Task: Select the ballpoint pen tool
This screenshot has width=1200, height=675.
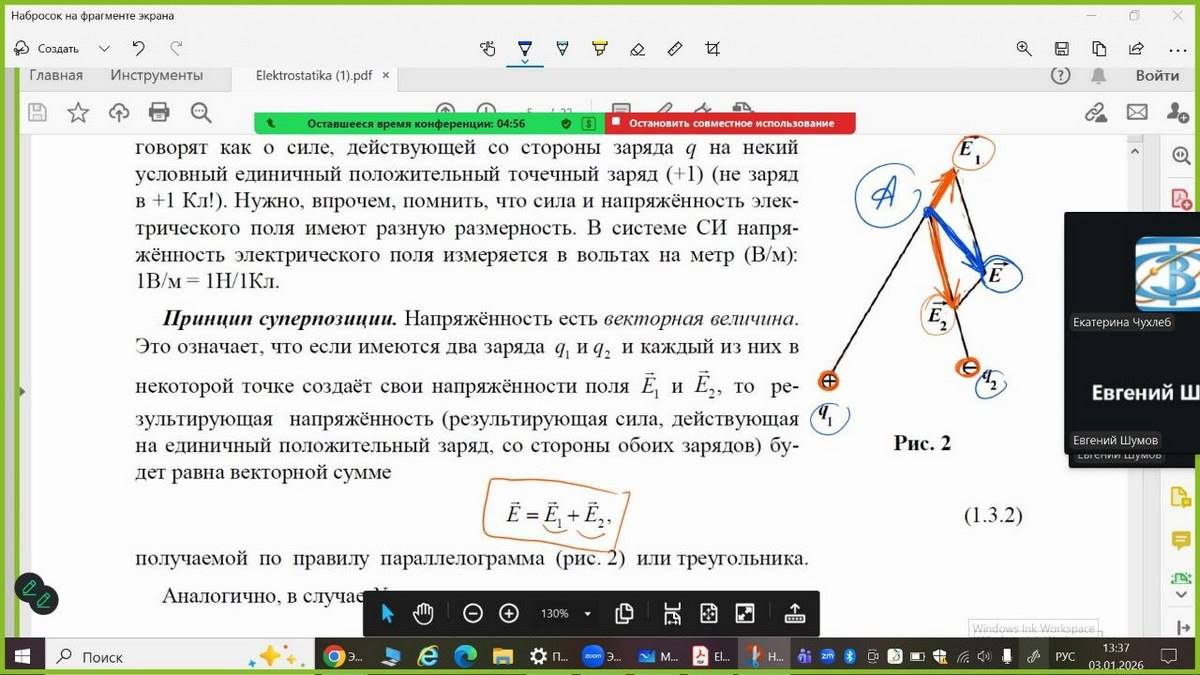Action: (524, 48)
